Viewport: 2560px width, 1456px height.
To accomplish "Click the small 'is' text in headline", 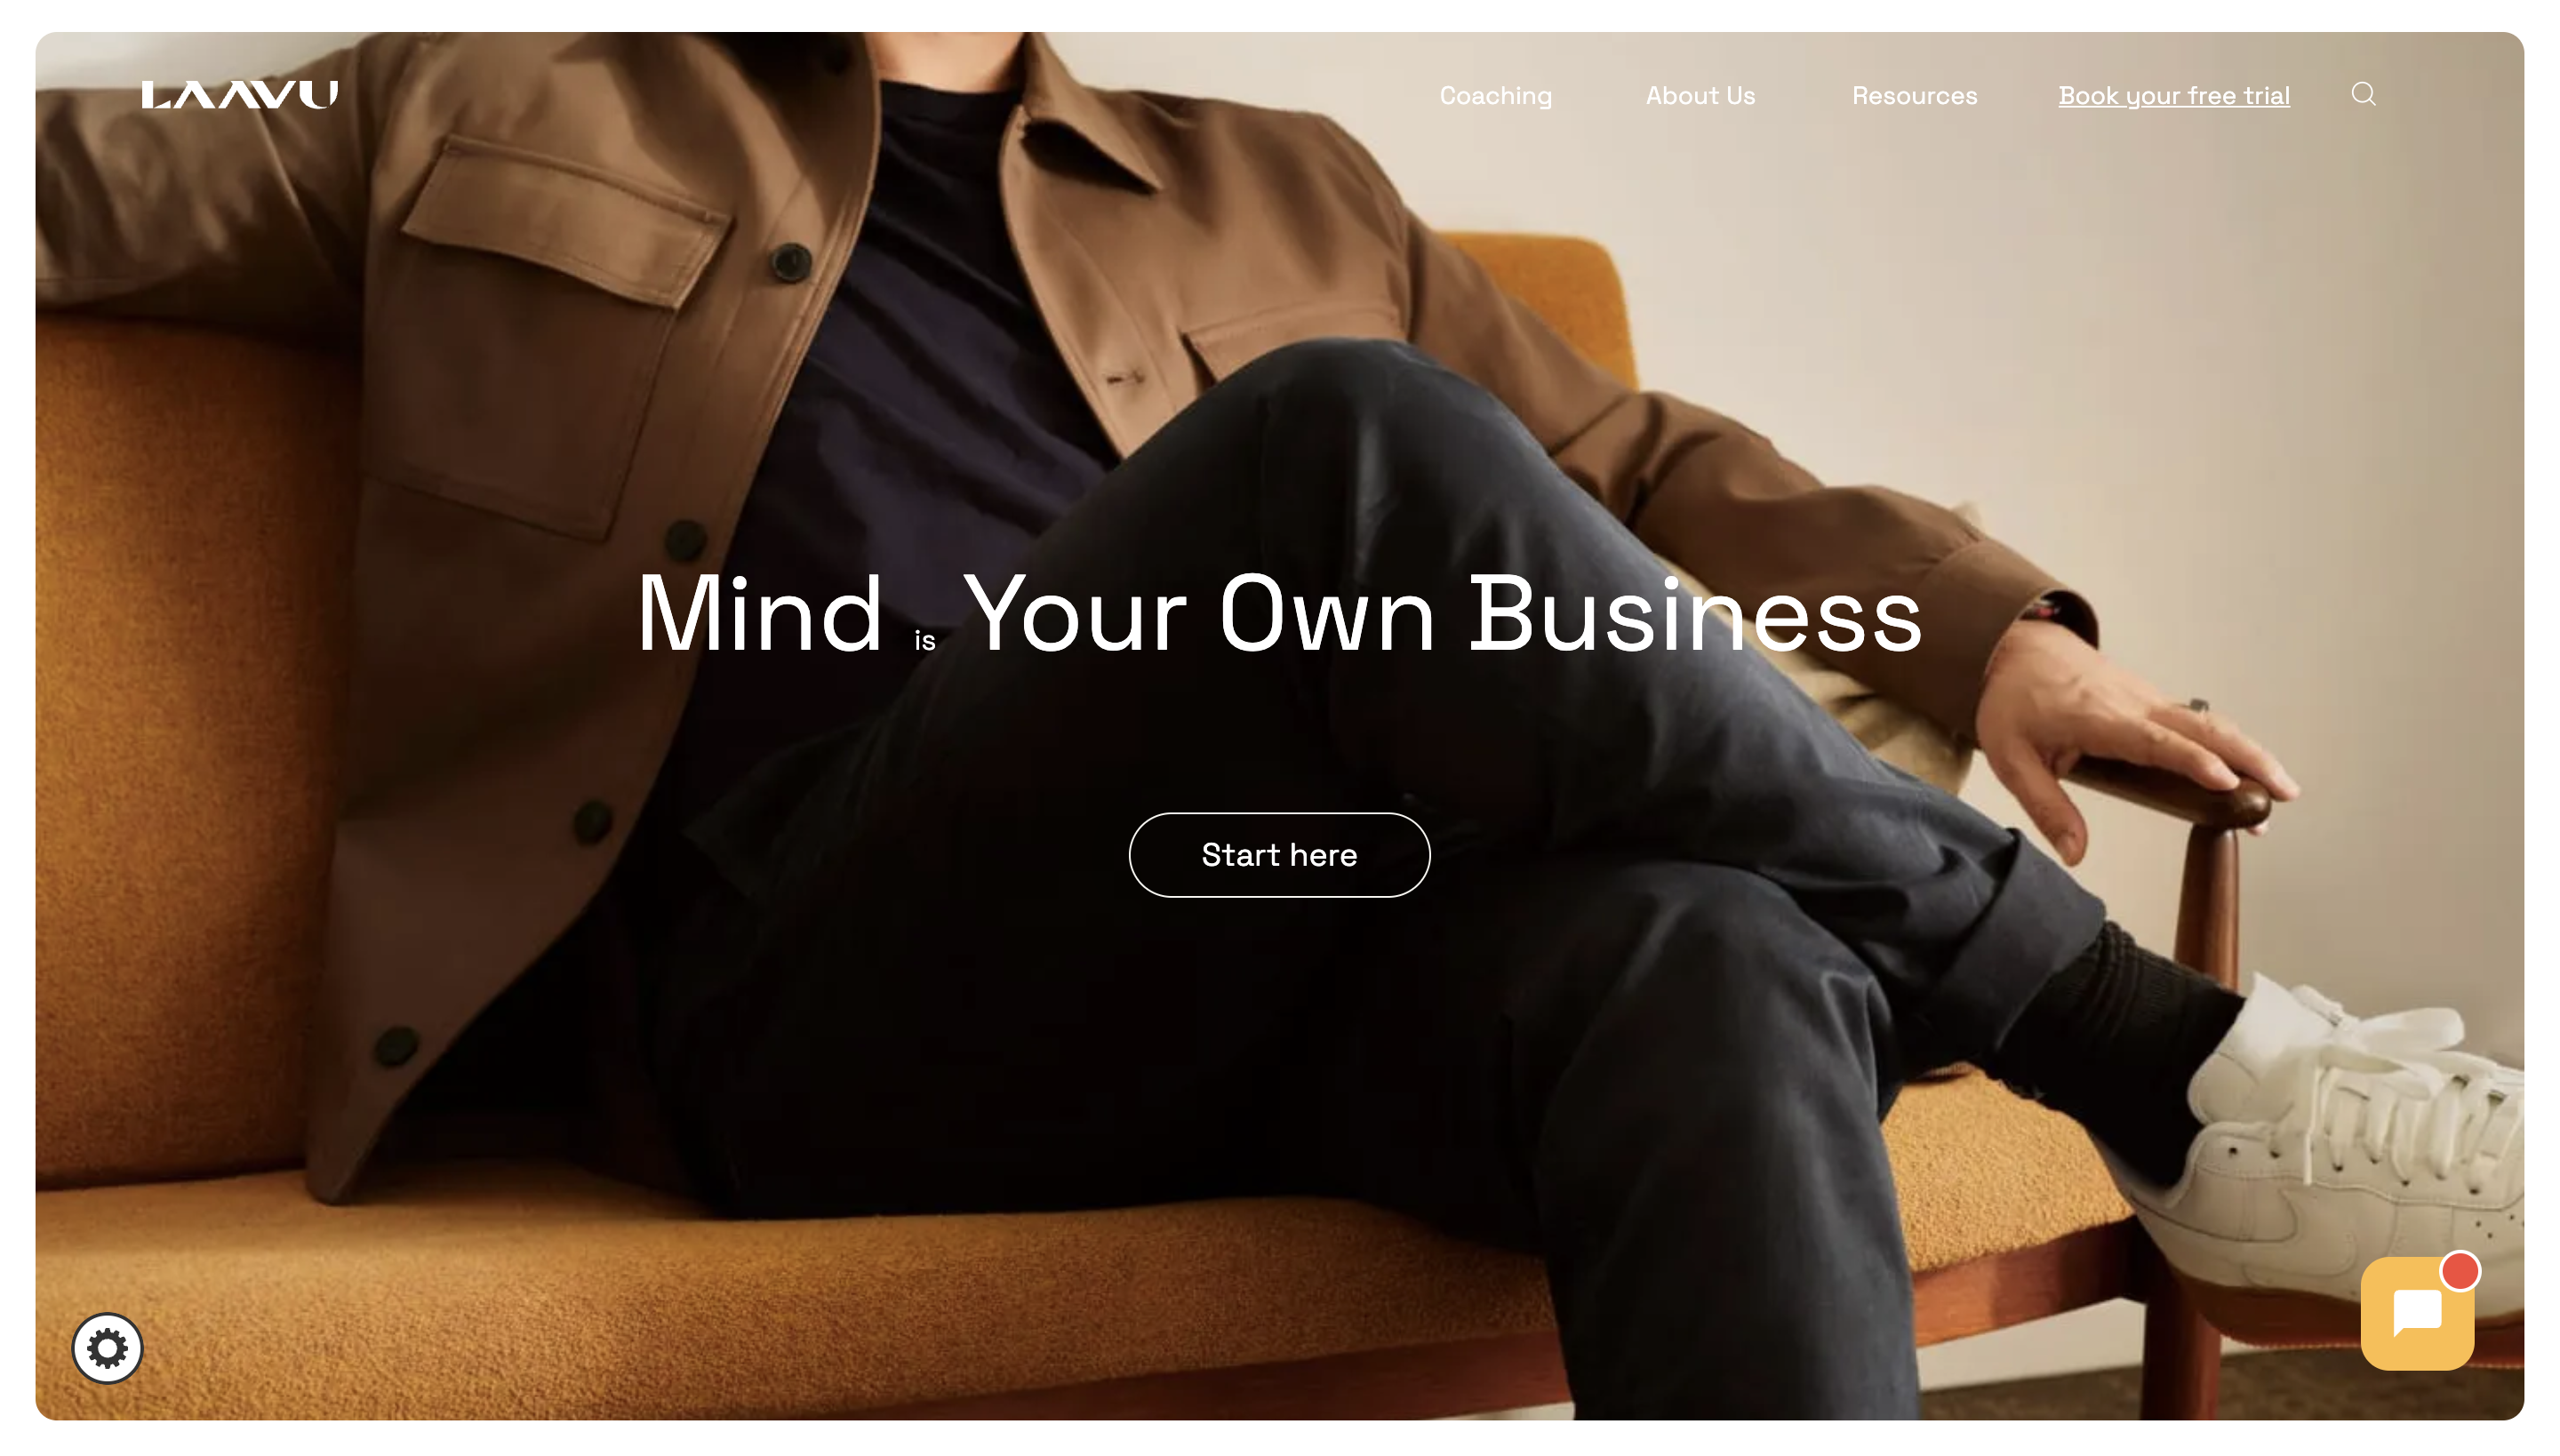I will point(925,641).
